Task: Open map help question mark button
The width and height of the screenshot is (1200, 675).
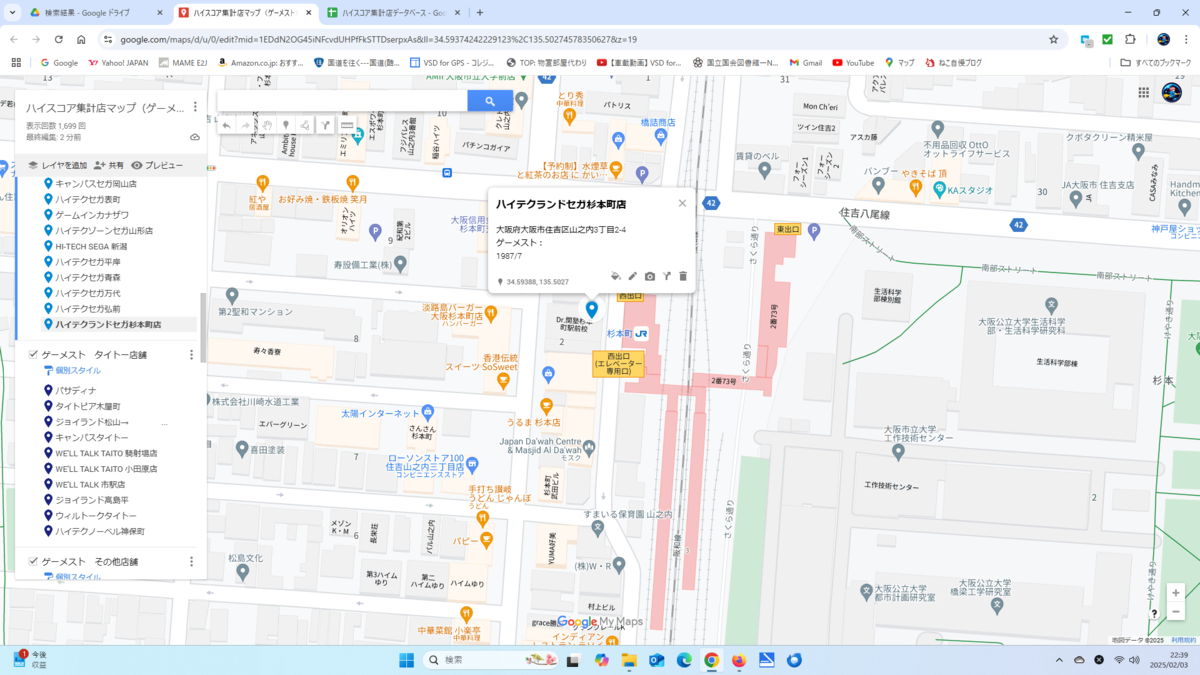Action: tap(1154, 613)
